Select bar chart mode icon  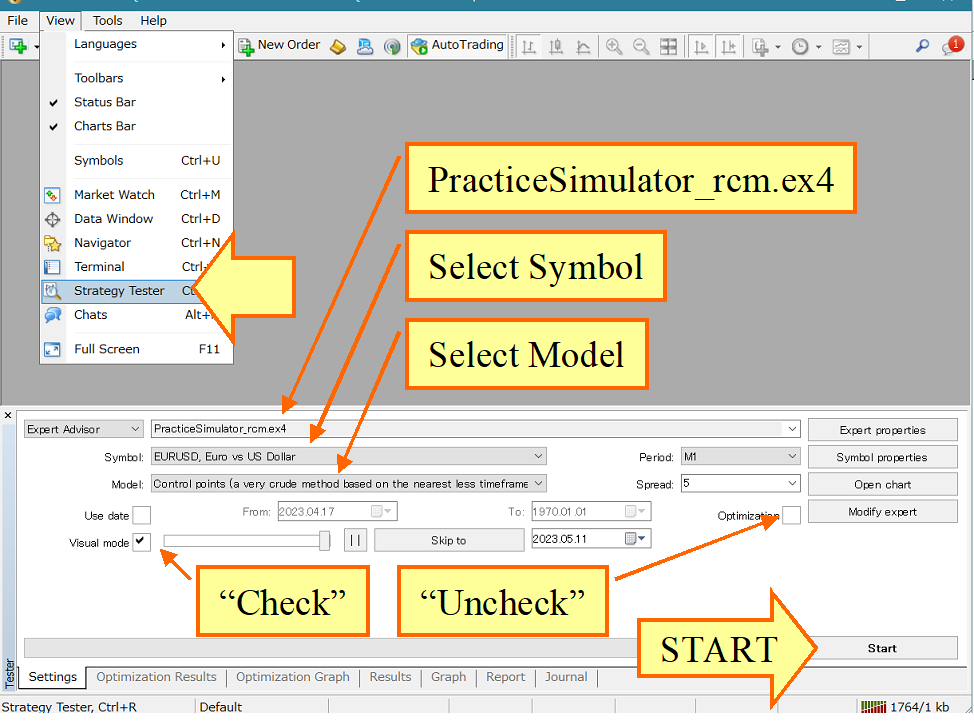tap(529, 47)
